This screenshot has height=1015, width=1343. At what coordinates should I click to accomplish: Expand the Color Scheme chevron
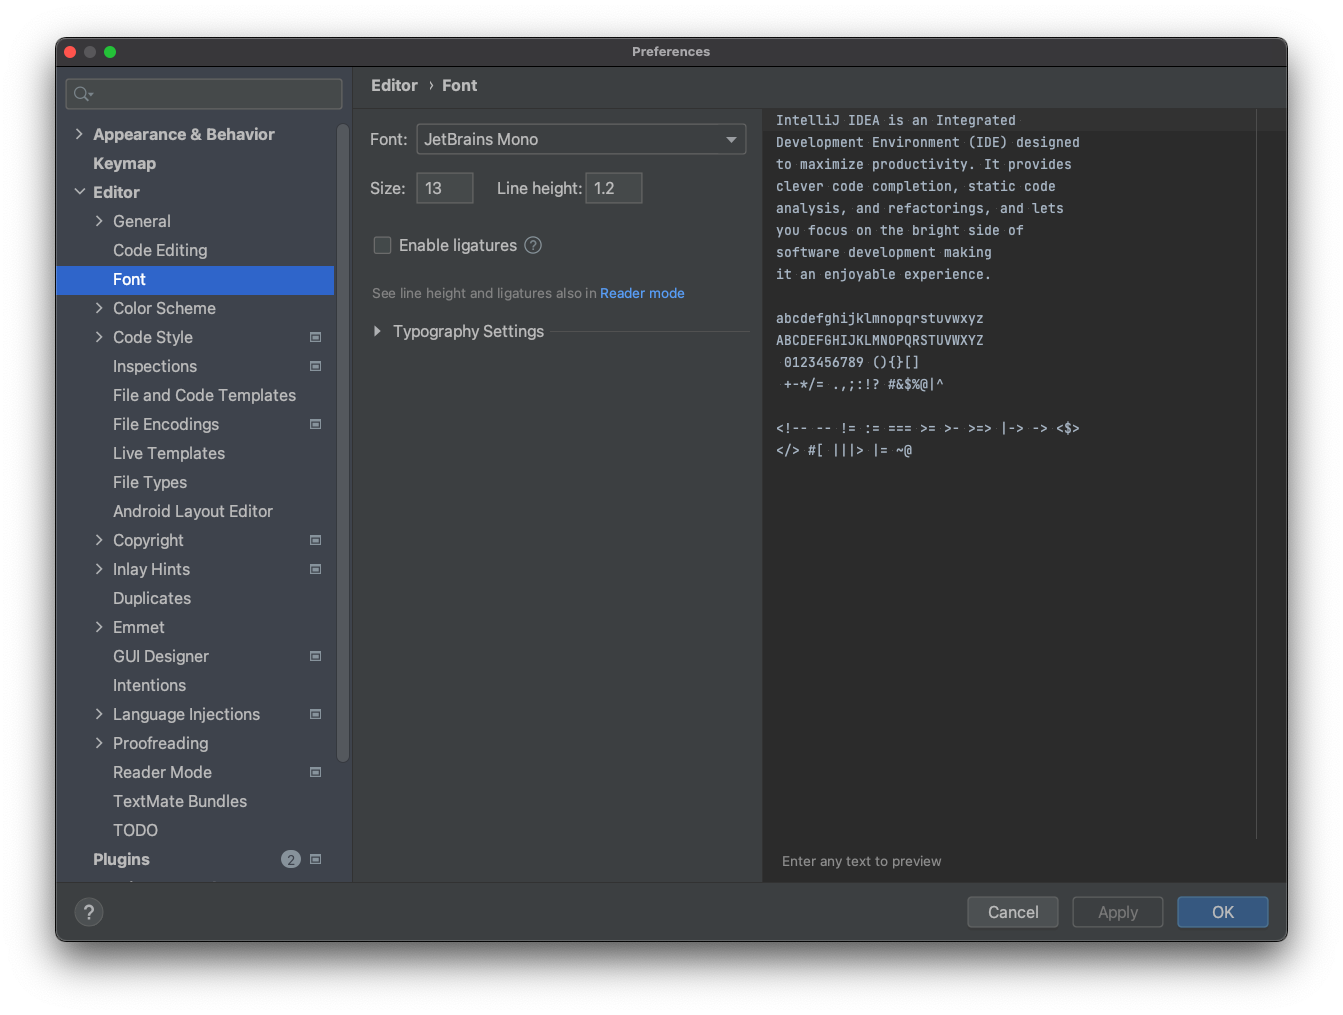[99, 308]
